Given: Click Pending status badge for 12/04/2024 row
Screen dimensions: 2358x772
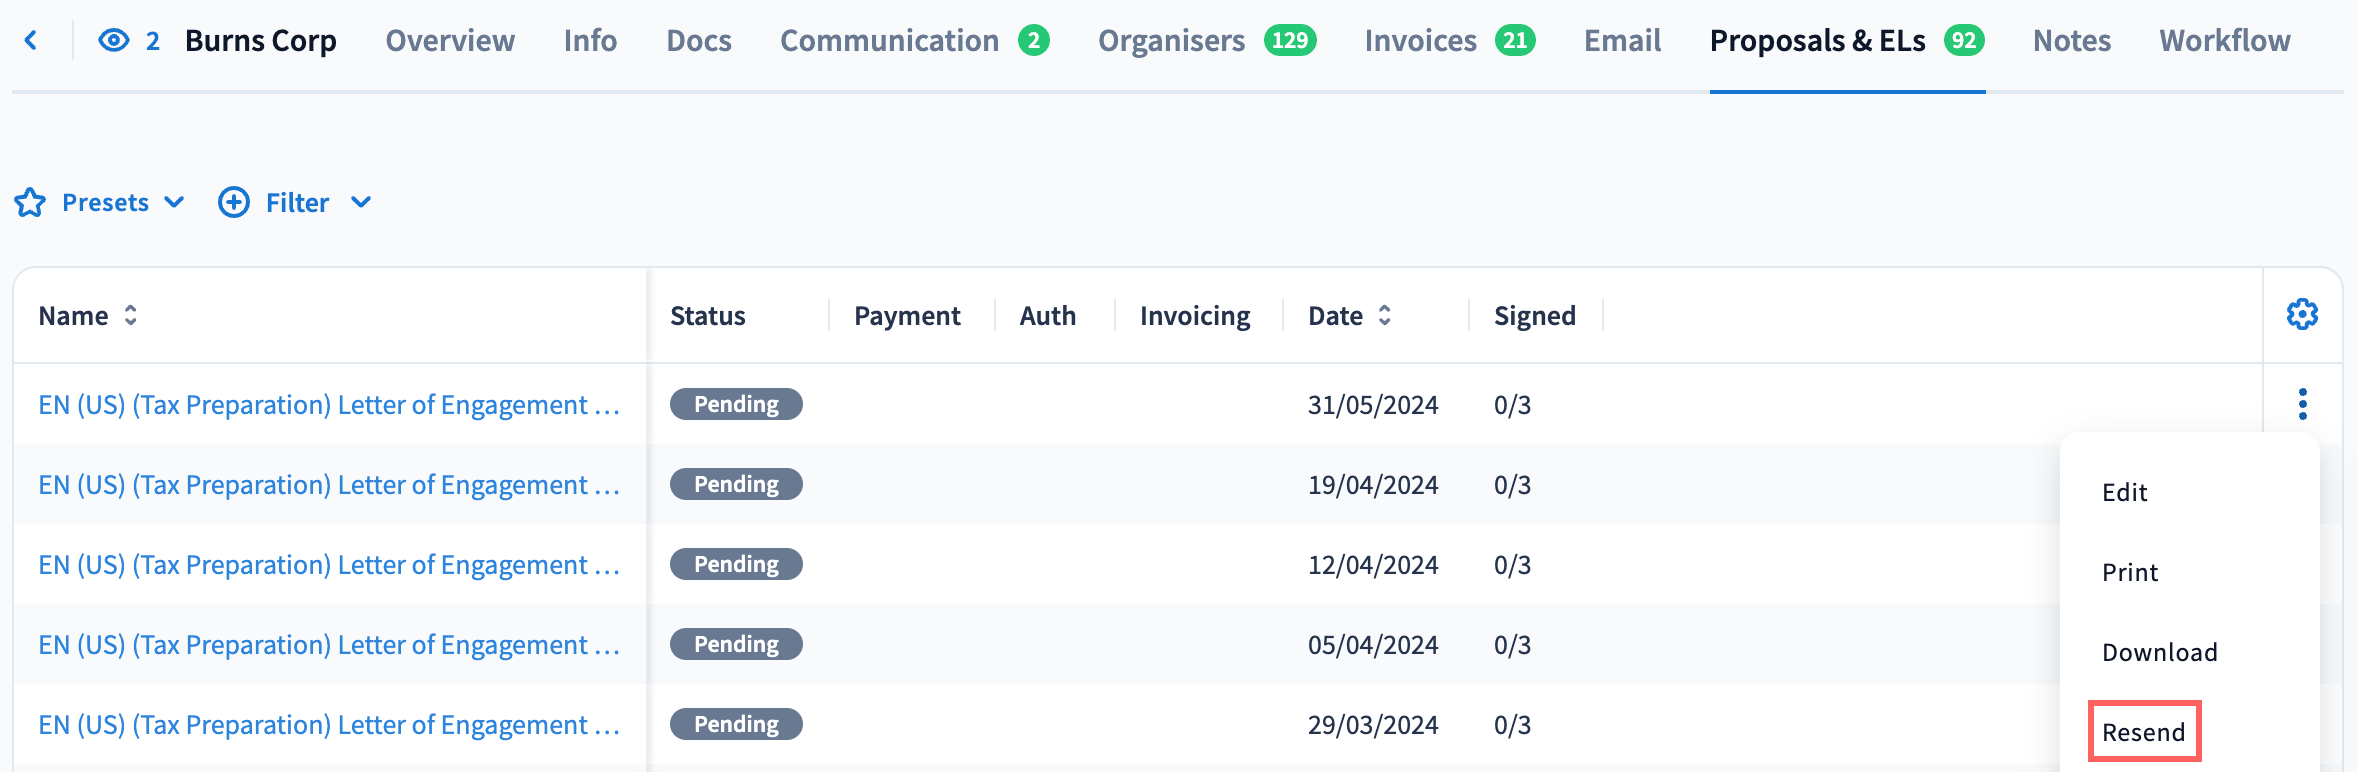Looking at the screenshot, I should coord(736,564).
